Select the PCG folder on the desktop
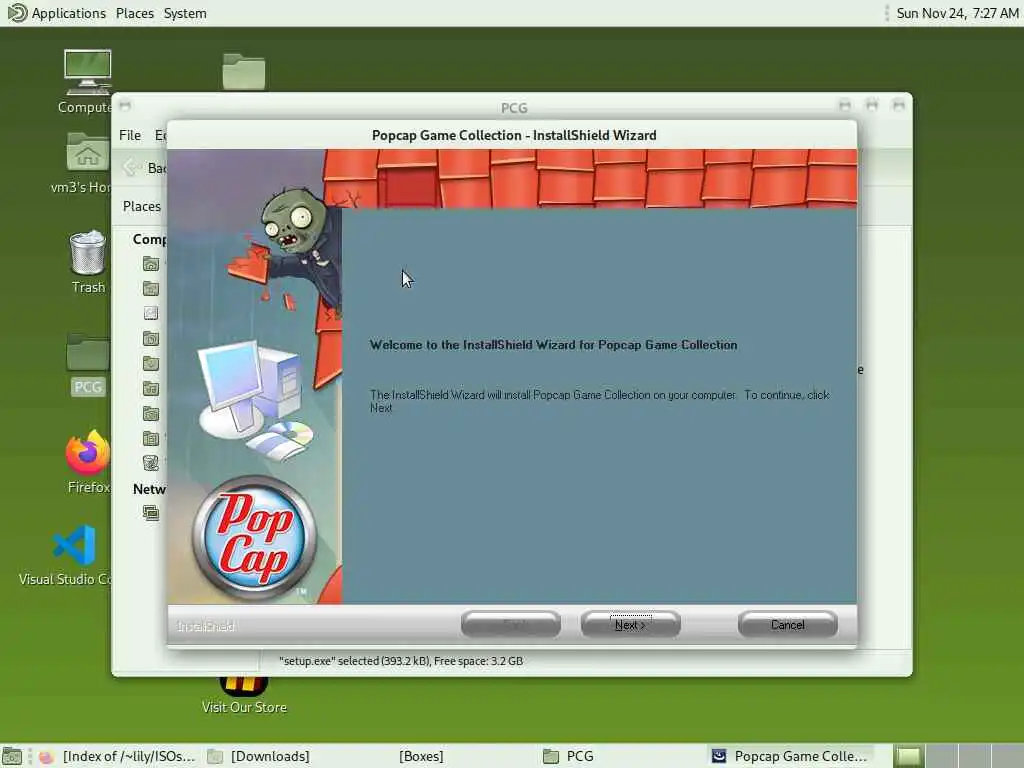 (88, 364)
